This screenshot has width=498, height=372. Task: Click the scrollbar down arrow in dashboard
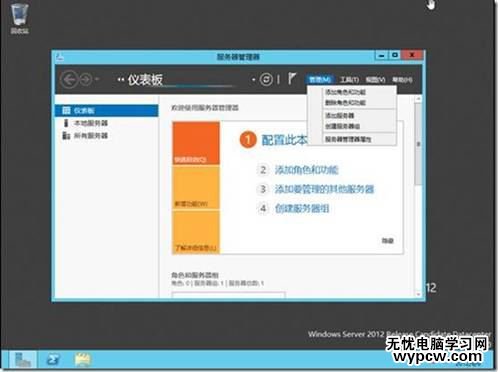pos(418,294)
